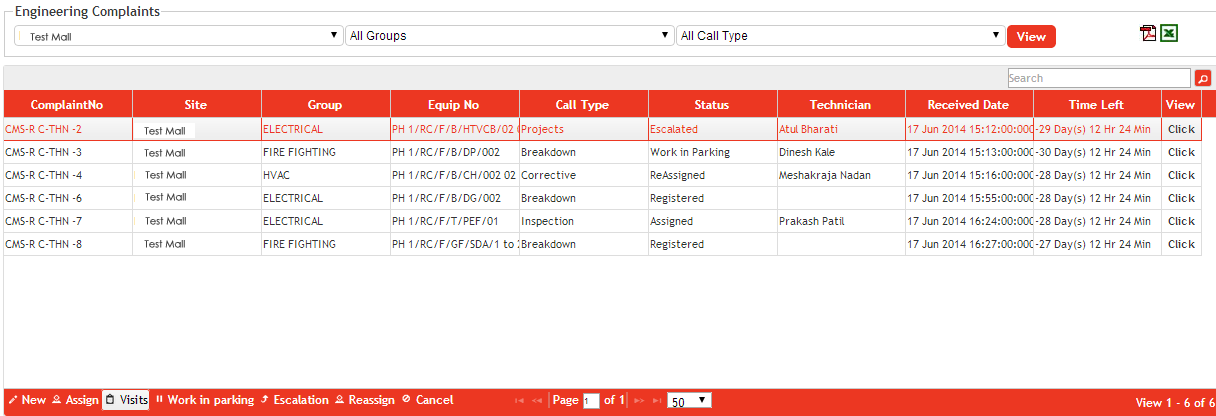Go to the first page using pager icon
The height and width of the screenshot is (416, 1216).
(519, 400)
